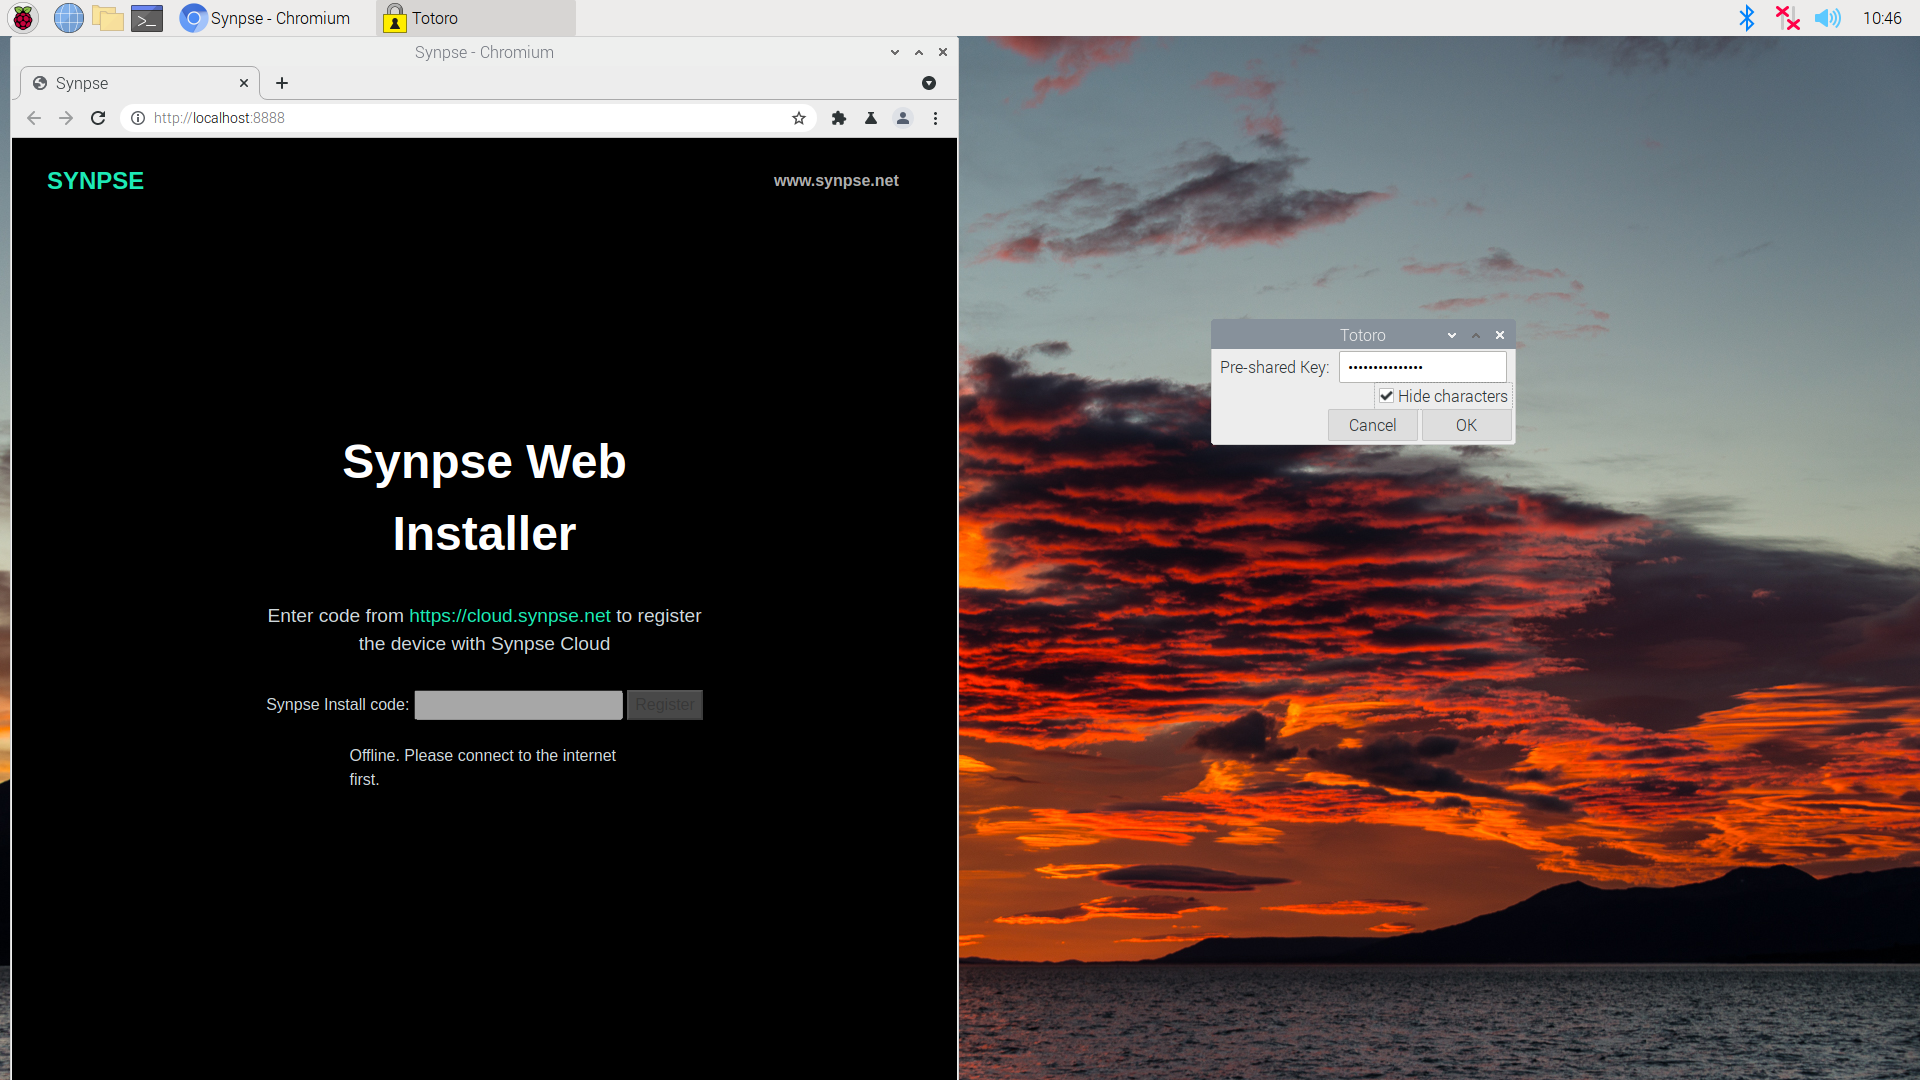Open the Search tabs dropdown arrow
Viewport: 1920px width, 1080px height.
(x=929, y=83)
